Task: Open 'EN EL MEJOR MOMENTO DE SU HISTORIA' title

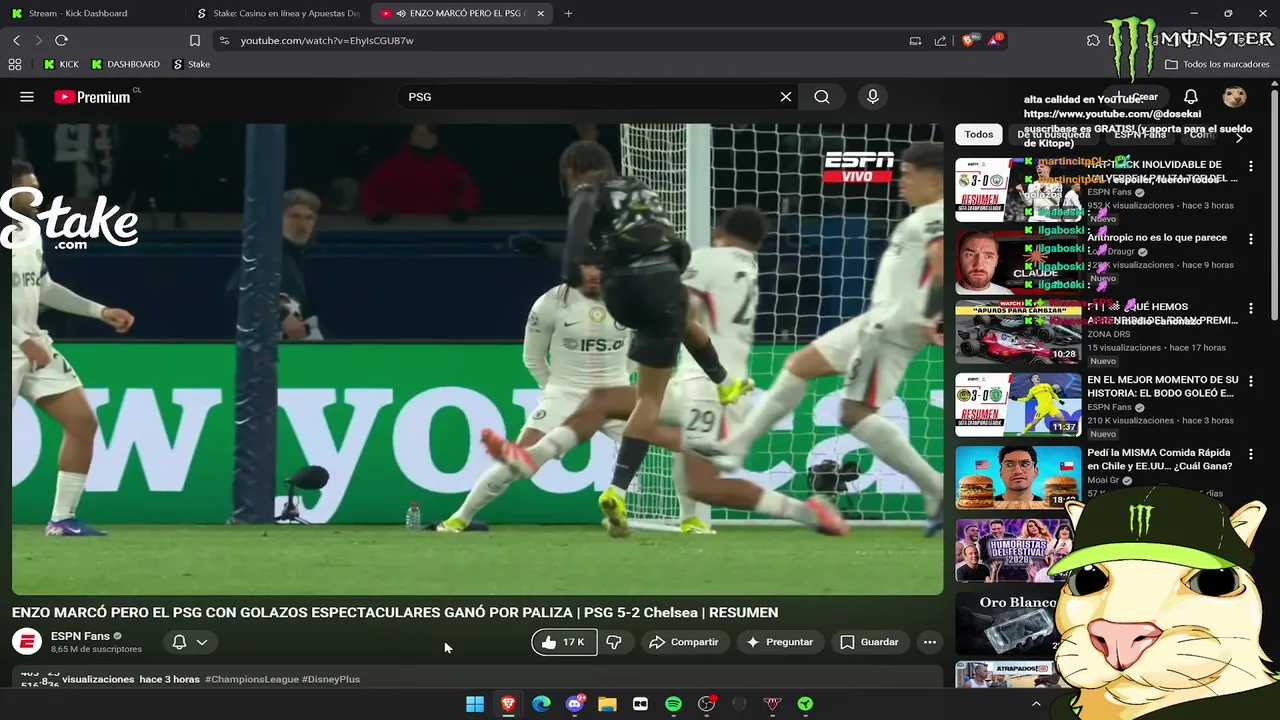Action: point(1162,387)
